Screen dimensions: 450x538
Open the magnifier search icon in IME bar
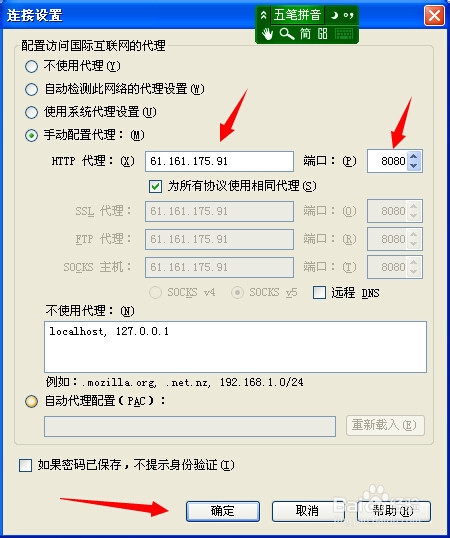coord(287,34)
